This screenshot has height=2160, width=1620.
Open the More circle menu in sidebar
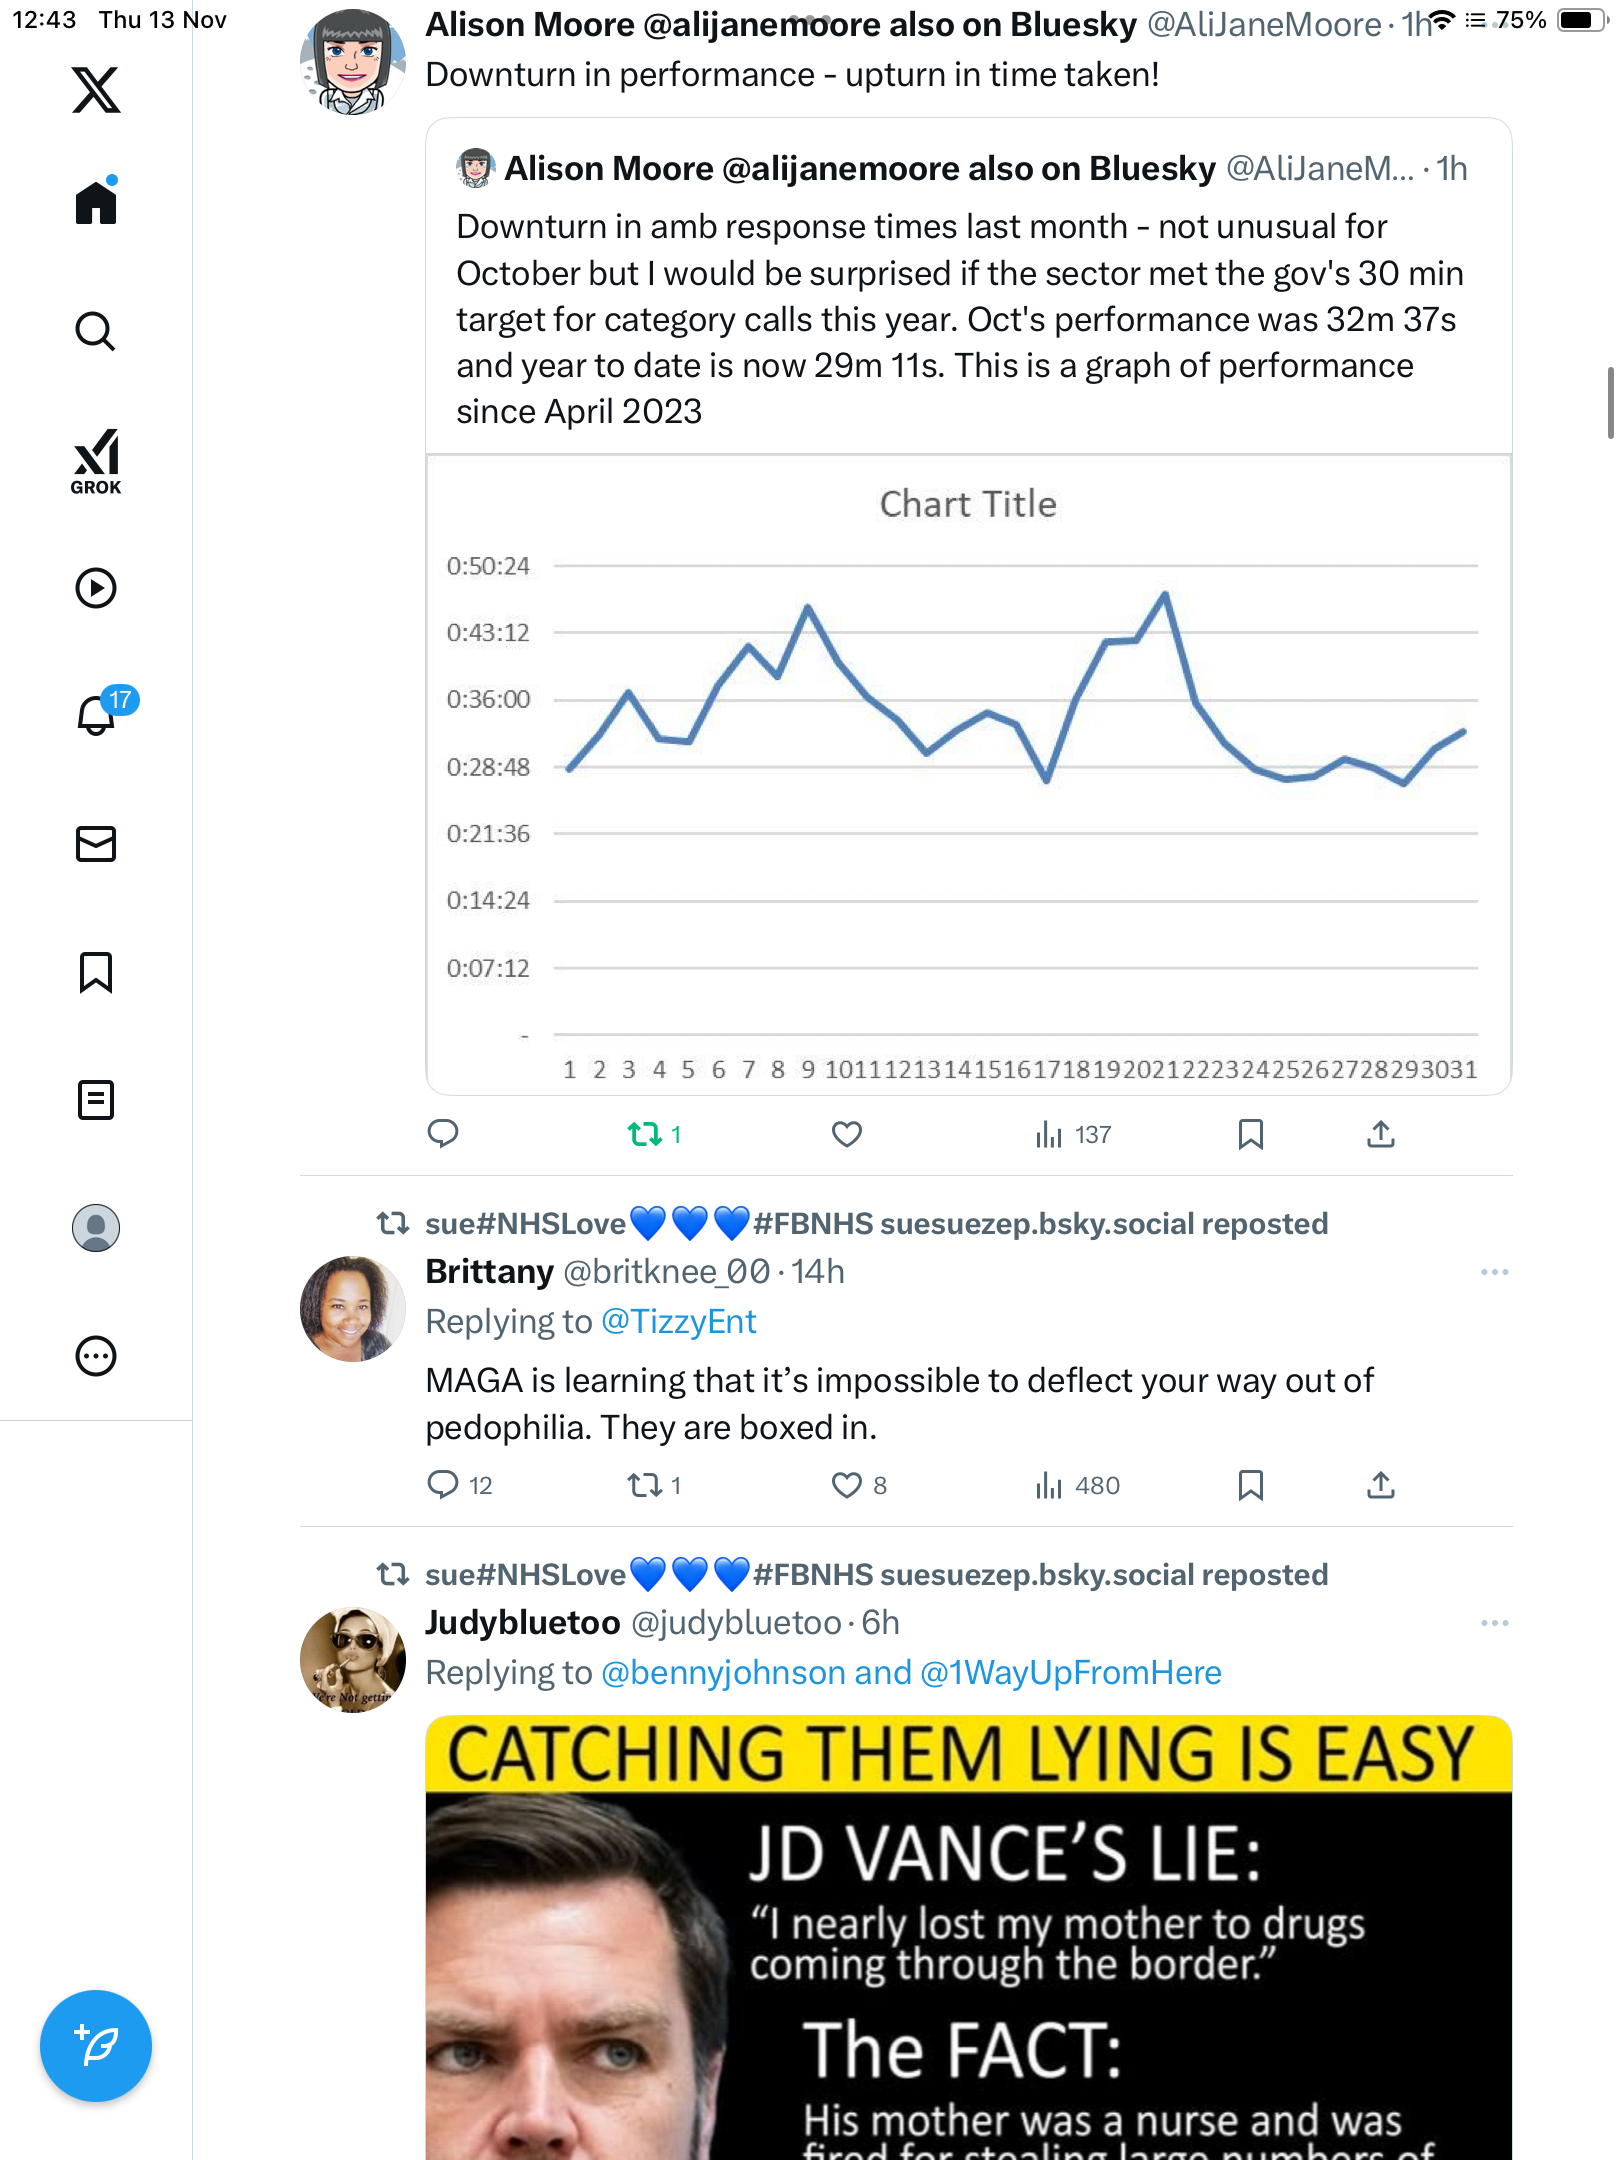(96, 1356)
